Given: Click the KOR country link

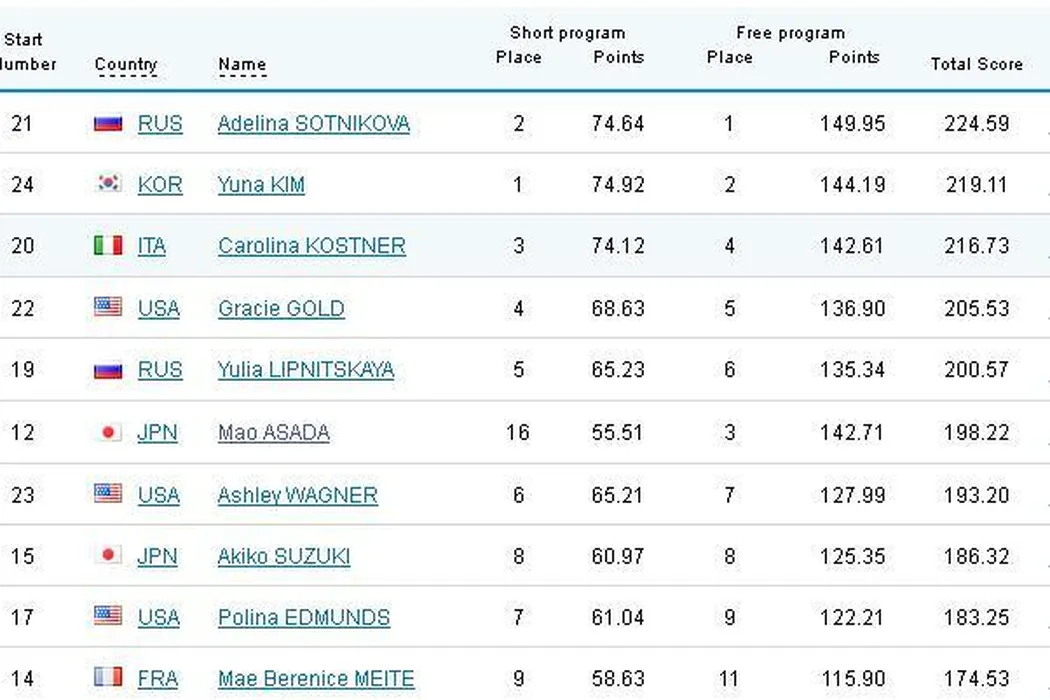Looking at the screenshot, I should (160, 185).
